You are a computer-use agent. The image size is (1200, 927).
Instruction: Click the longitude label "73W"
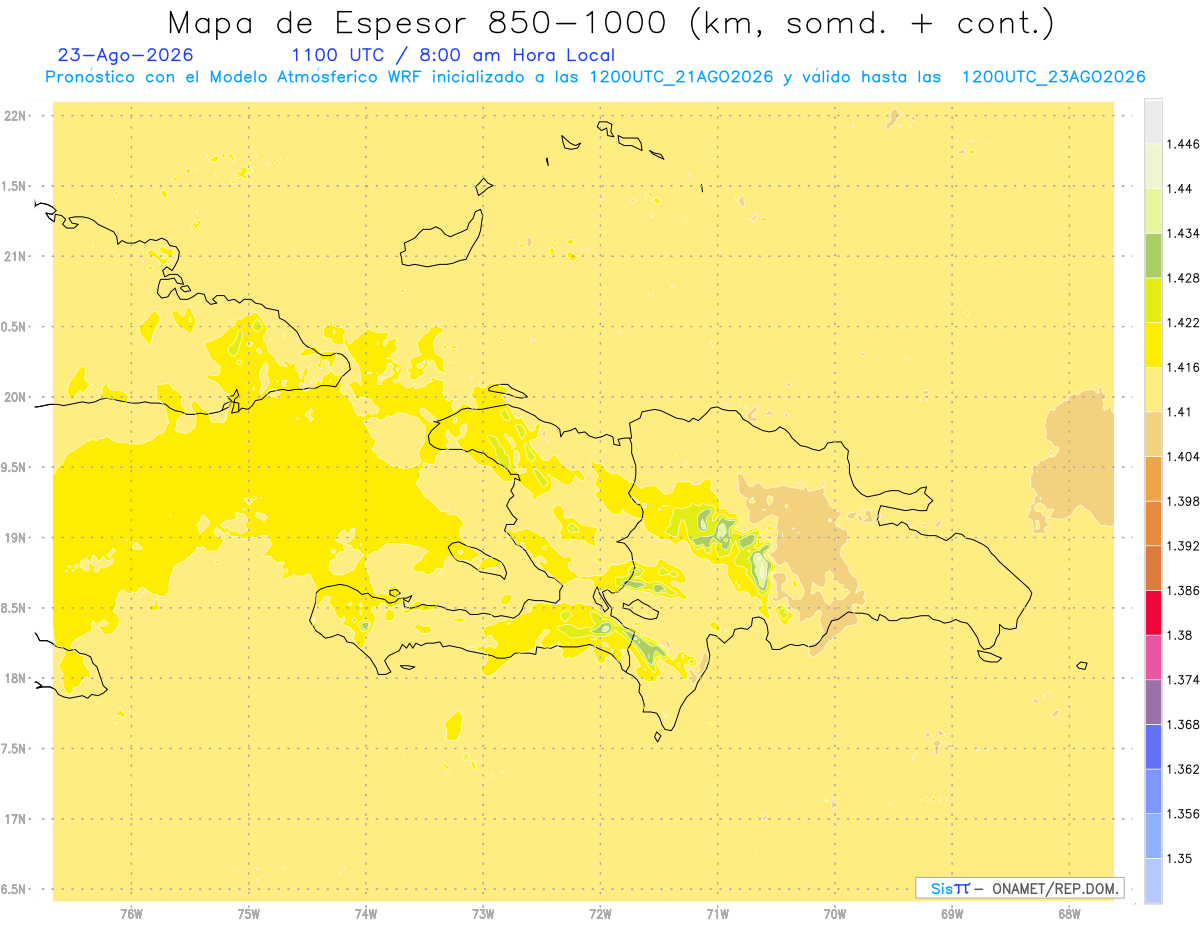(483, 913)
